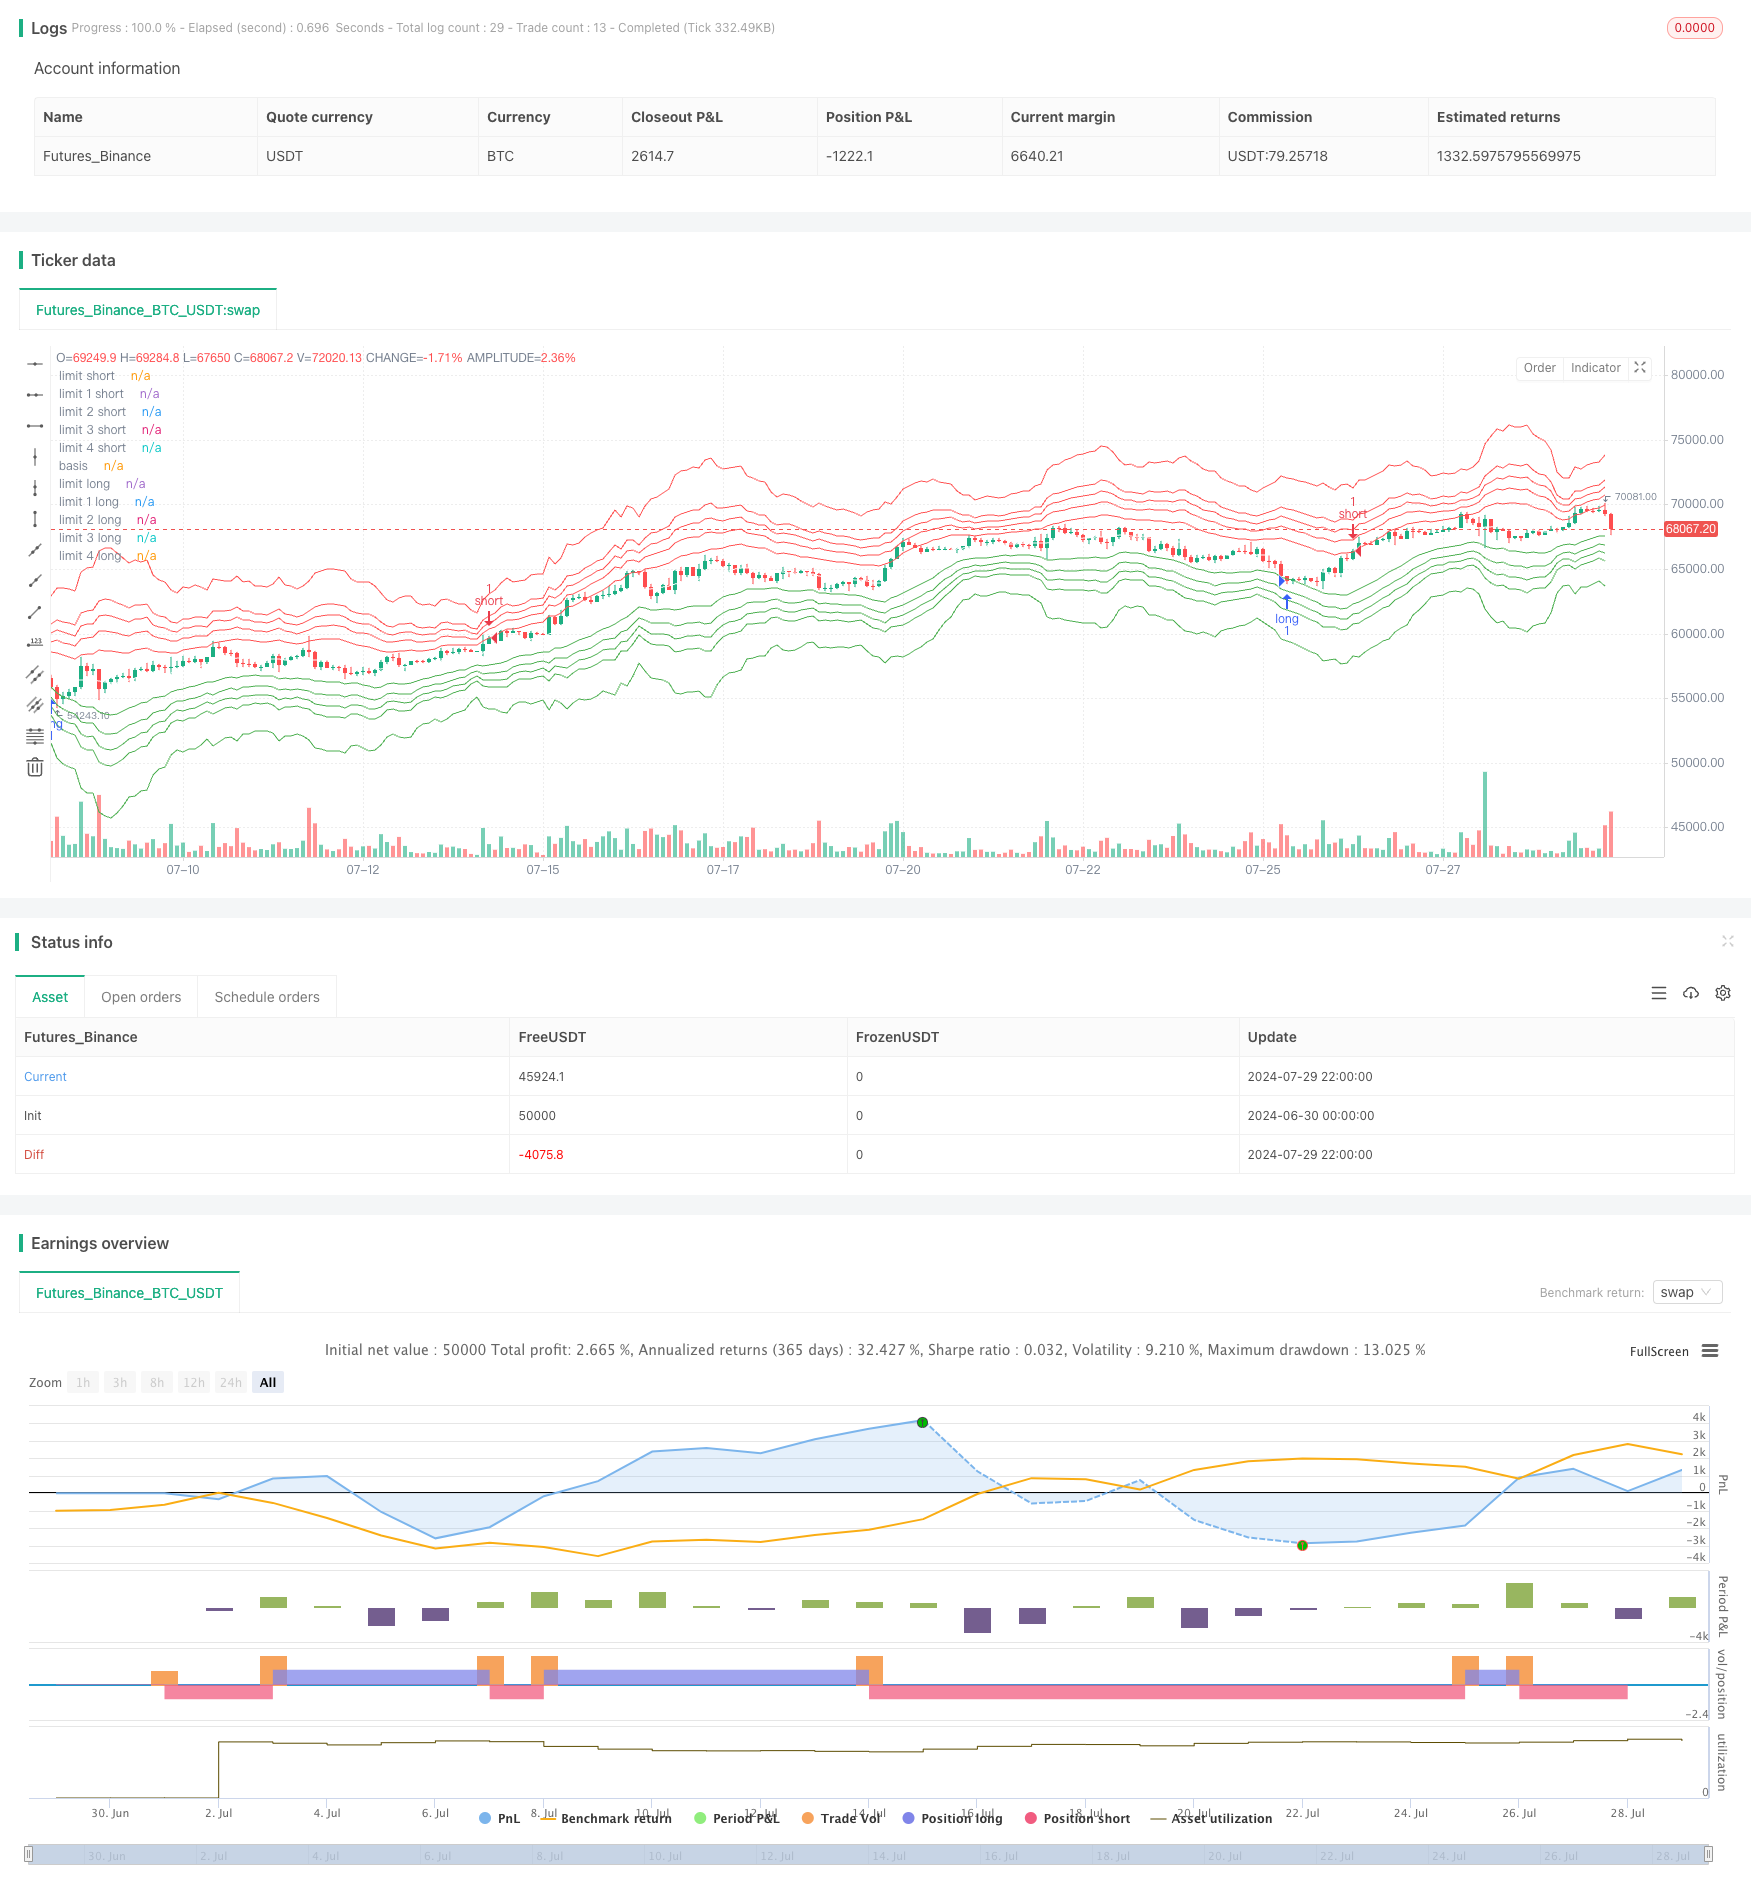Image resolution: width=1751 pixels, height=1894 pixels.
Task: Select the horizontal segment drawing tool
Action: (35, 426)
